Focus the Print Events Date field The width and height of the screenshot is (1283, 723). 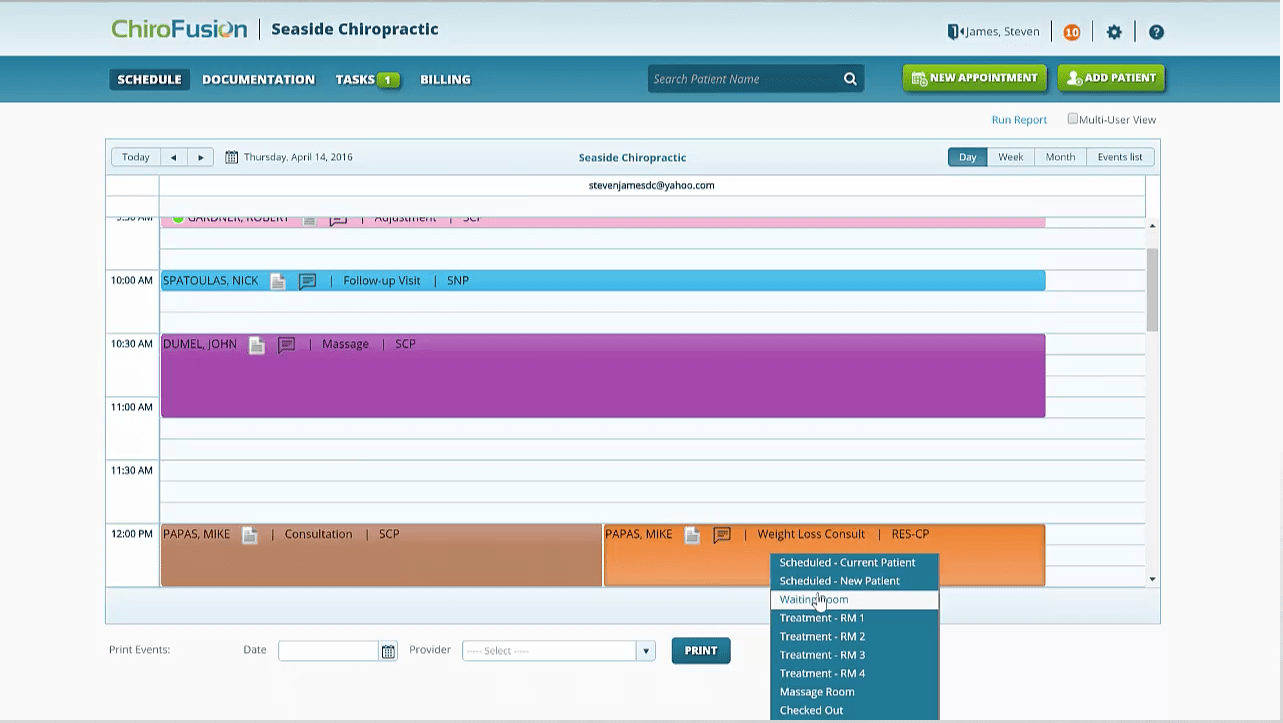(x=328, y=651)
